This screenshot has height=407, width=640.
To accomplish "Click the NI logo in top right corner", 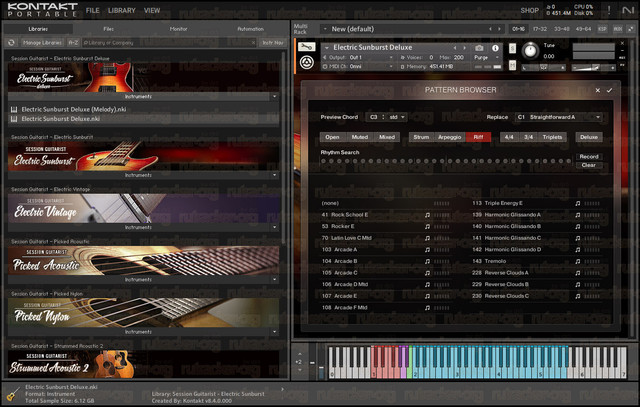I will [628, 10].
